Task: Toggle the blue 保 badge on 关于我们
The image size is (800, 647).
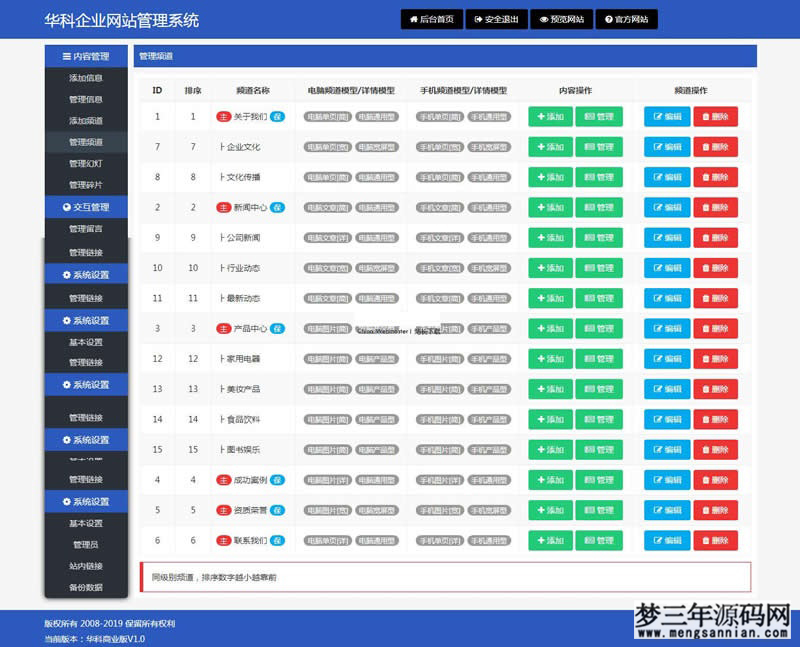Action: 278,118
